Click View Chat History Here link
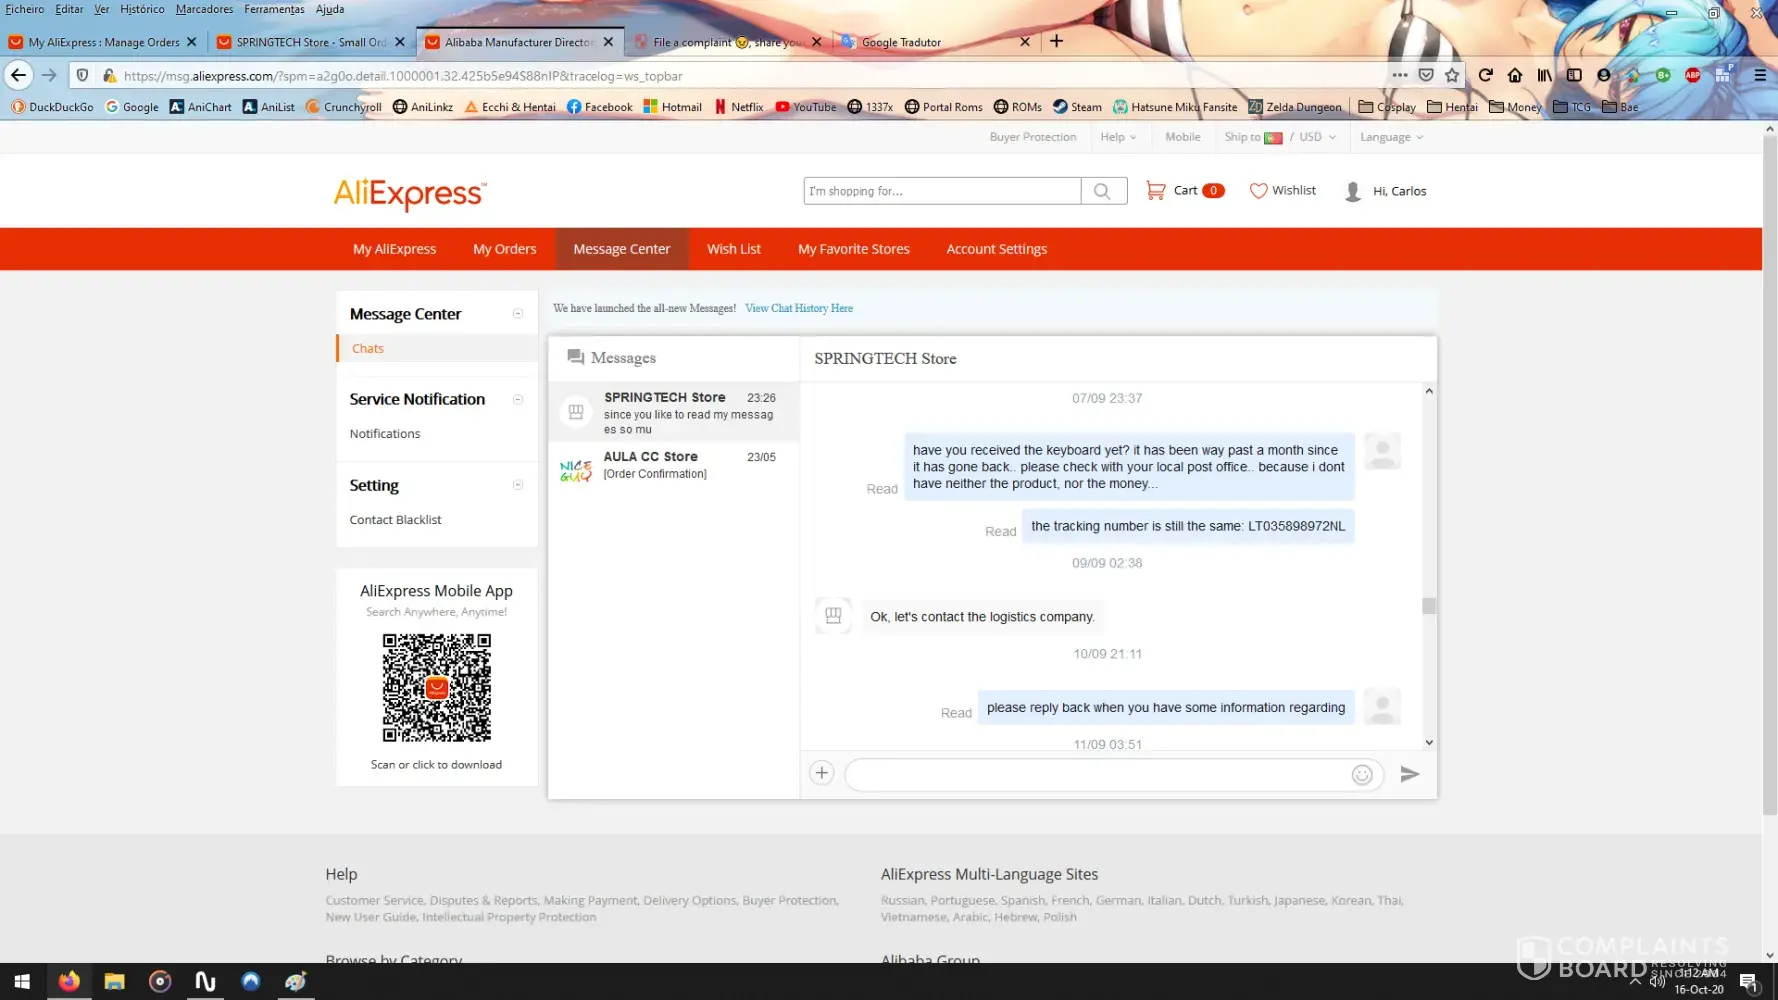The width and height of the screenshot is (1778, 1000). (798, 308)
